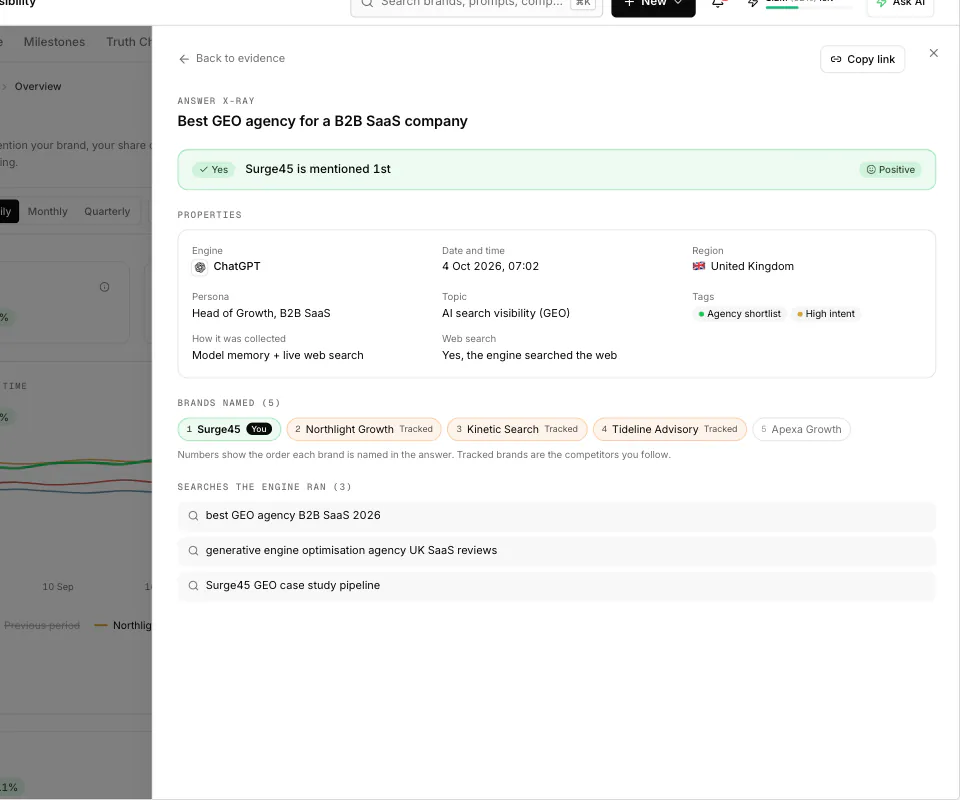The image size is (960, 800).
Task: Click the ChatGPT engine icon
Action: pos(200,267)
